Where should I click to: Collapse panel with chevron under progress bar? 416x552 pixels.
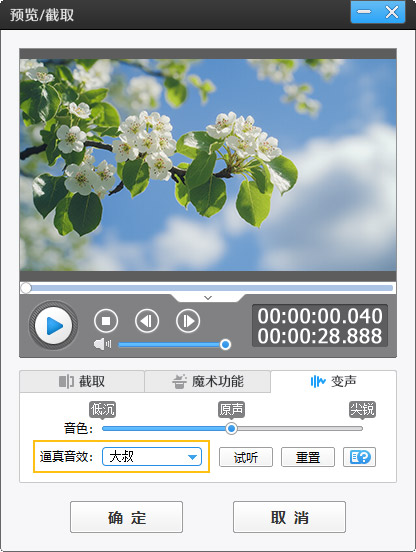[208, 298]
